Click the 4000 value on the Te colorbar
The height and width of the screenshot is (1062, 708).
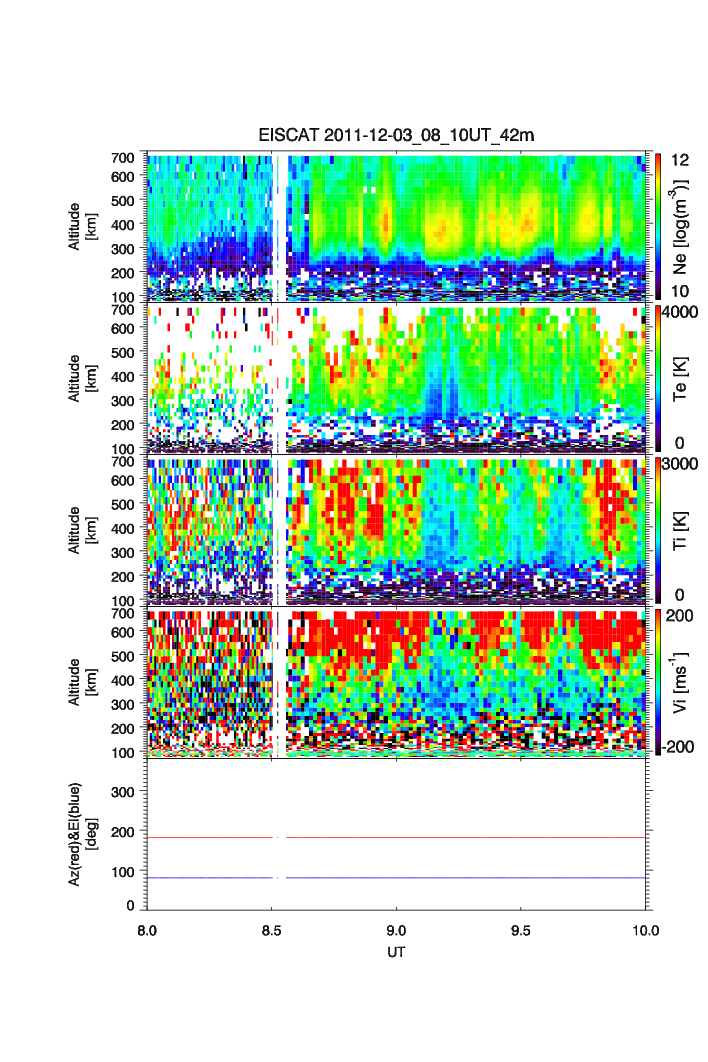682,312
